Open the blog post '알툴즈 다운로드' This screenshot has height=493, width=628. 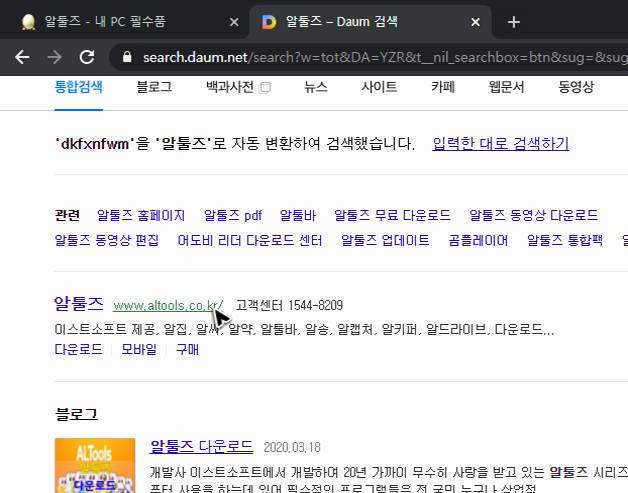coord(201,447)
